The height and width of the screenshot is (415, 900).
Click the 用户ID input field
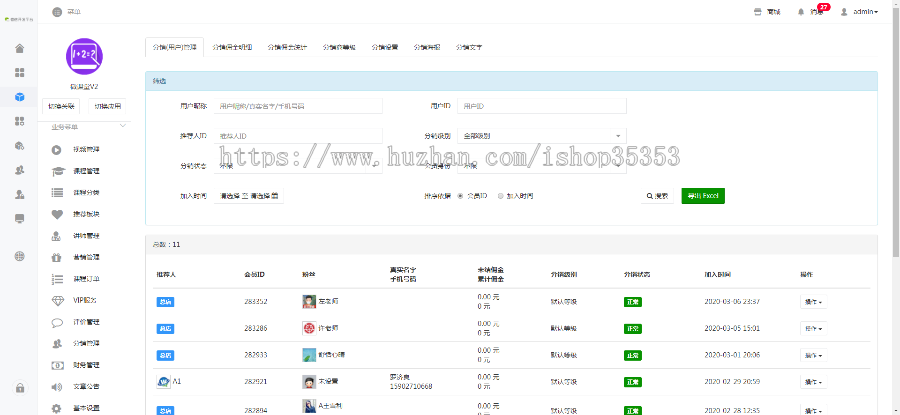pyautogui.click(x=542, y=106)
